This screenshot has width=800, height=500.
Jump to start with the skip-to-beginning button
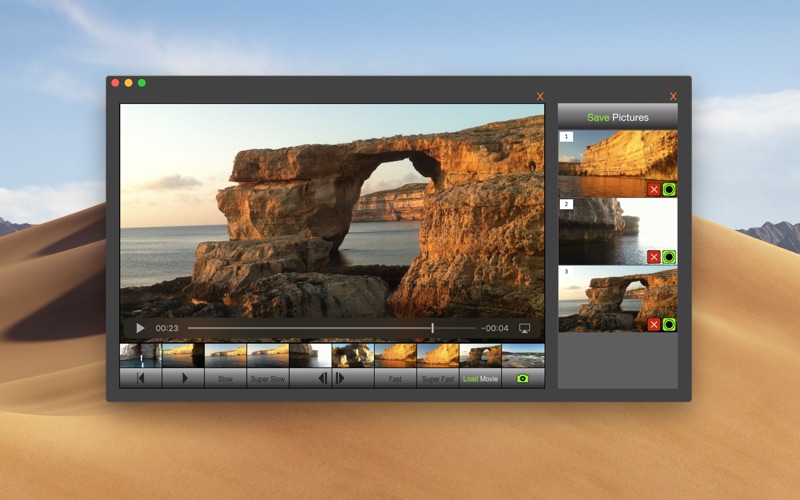(x=141, y=379)
